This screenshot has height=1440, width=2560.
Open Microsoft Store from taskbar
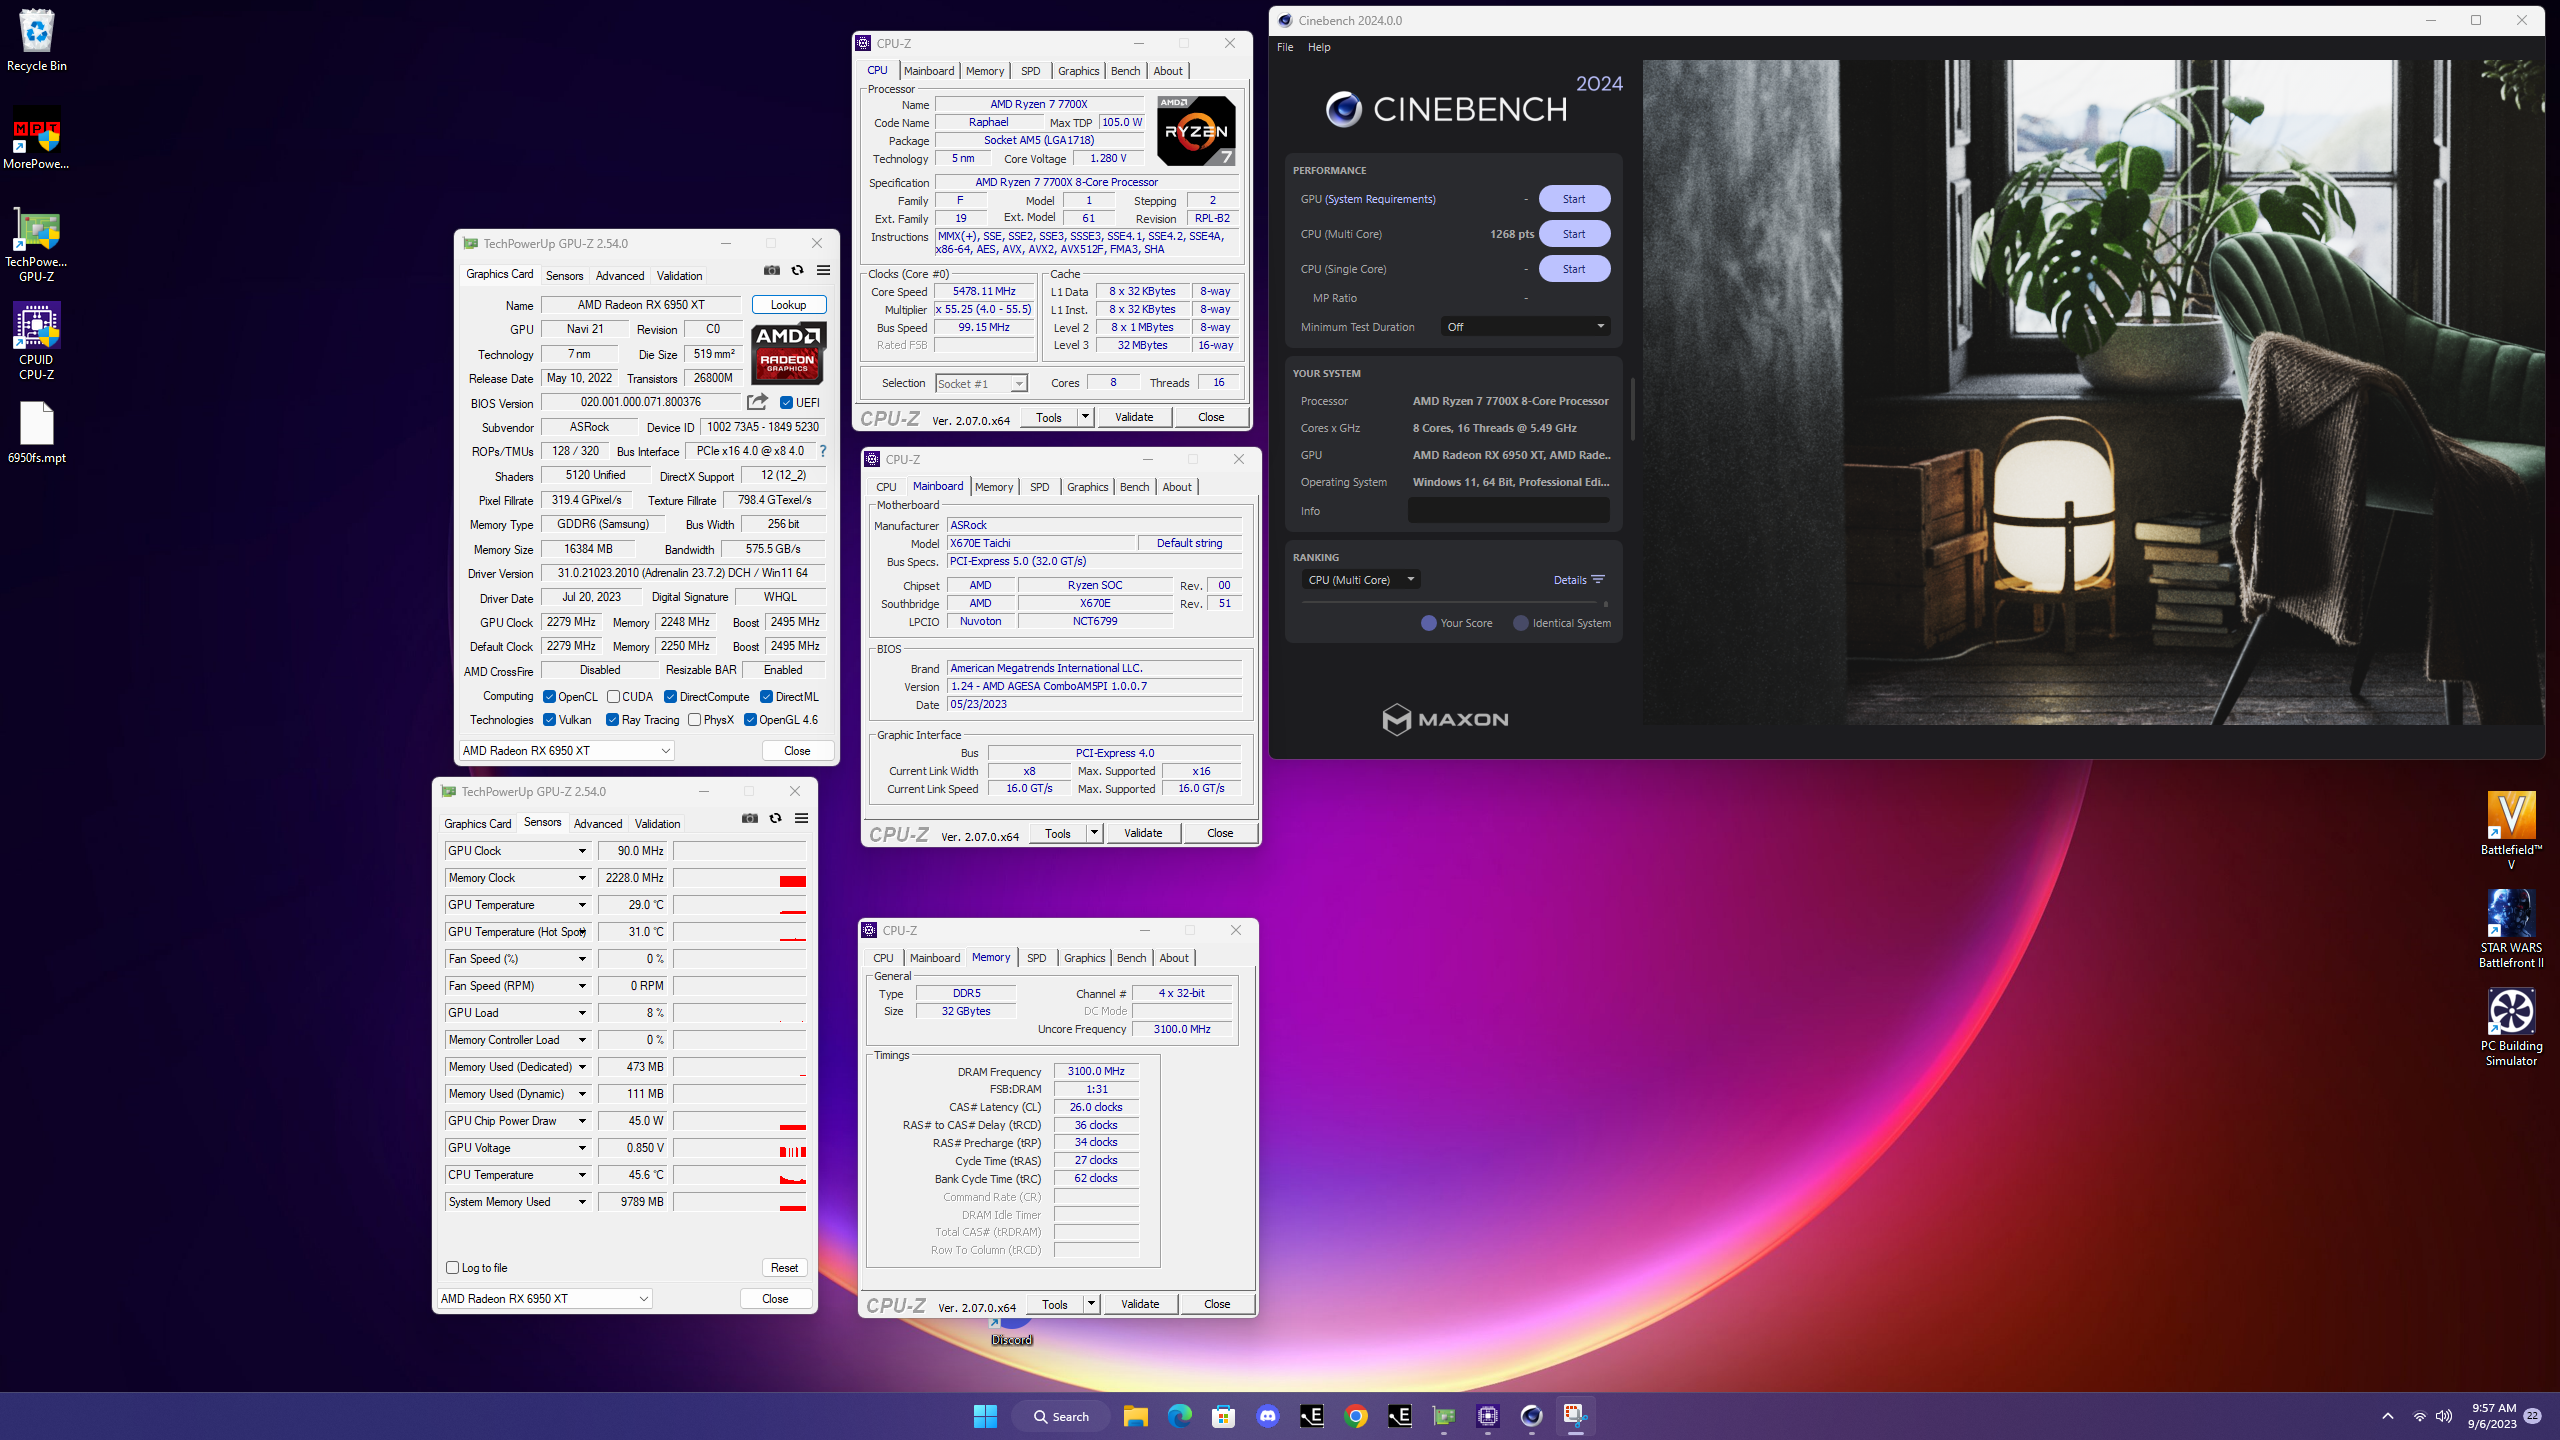(x=1223, y=1416)
